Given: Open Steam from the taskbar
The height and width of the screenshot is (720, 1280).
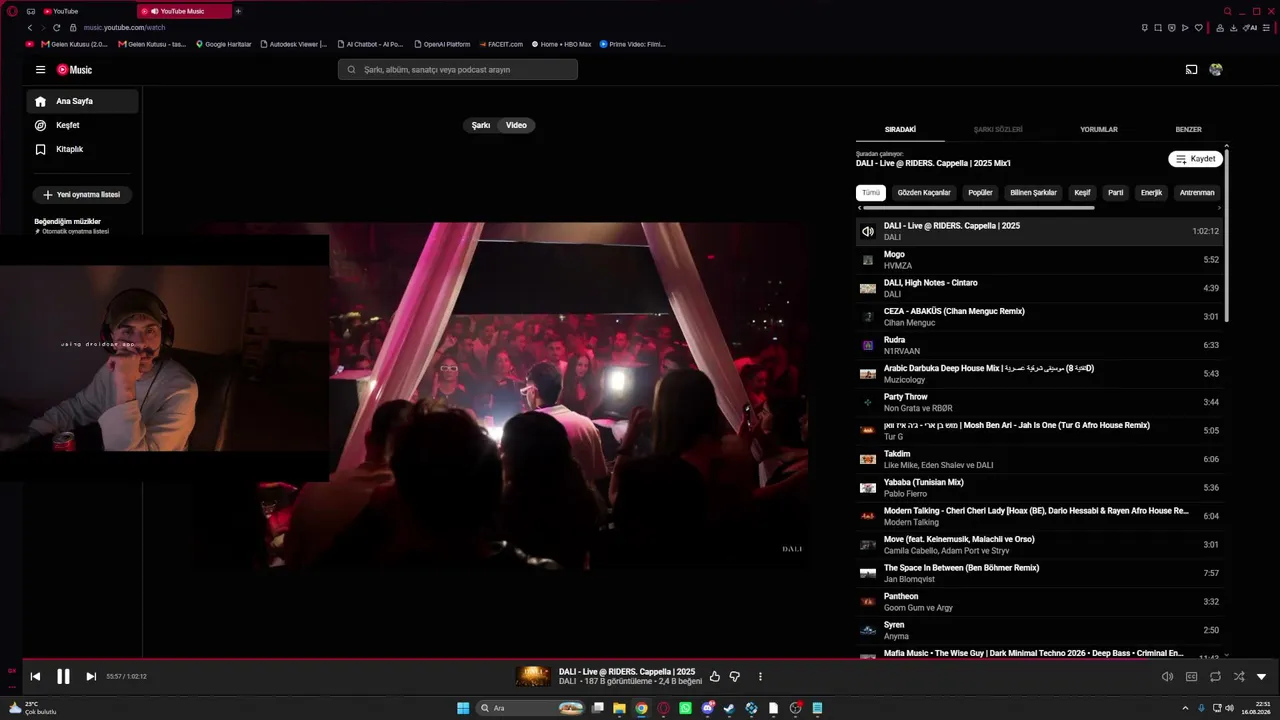Looking at the screenshot, I should click(x=729, y=708).
